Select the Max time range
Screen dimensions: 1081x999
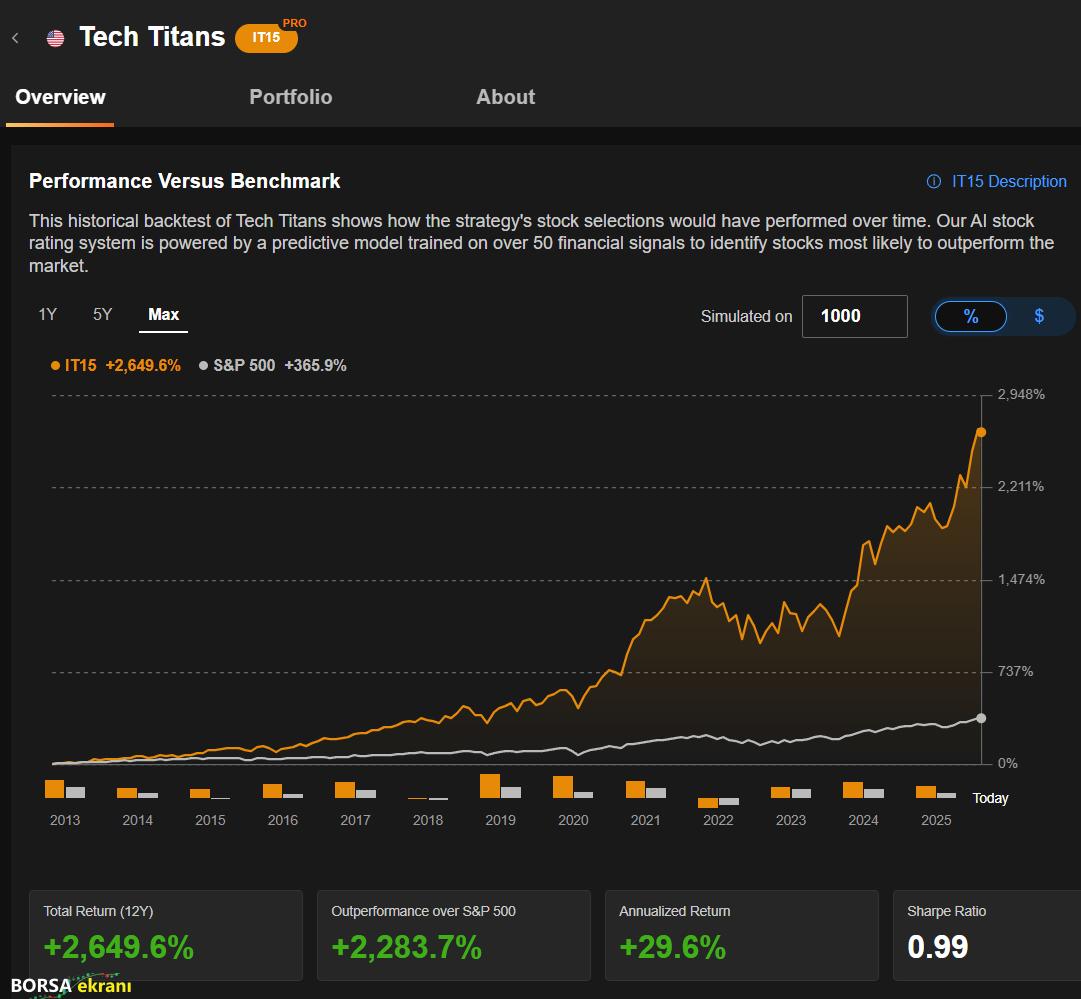tap(163, 315)
